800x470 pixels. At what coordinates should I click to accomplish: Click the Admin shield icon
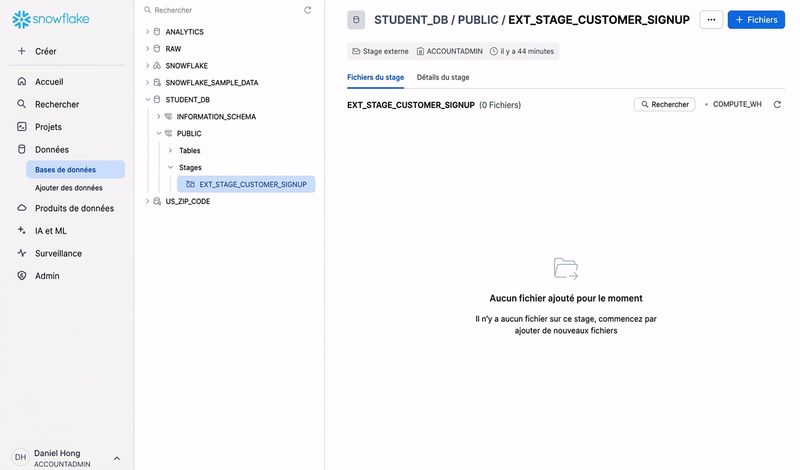click(x=21, y=276)
